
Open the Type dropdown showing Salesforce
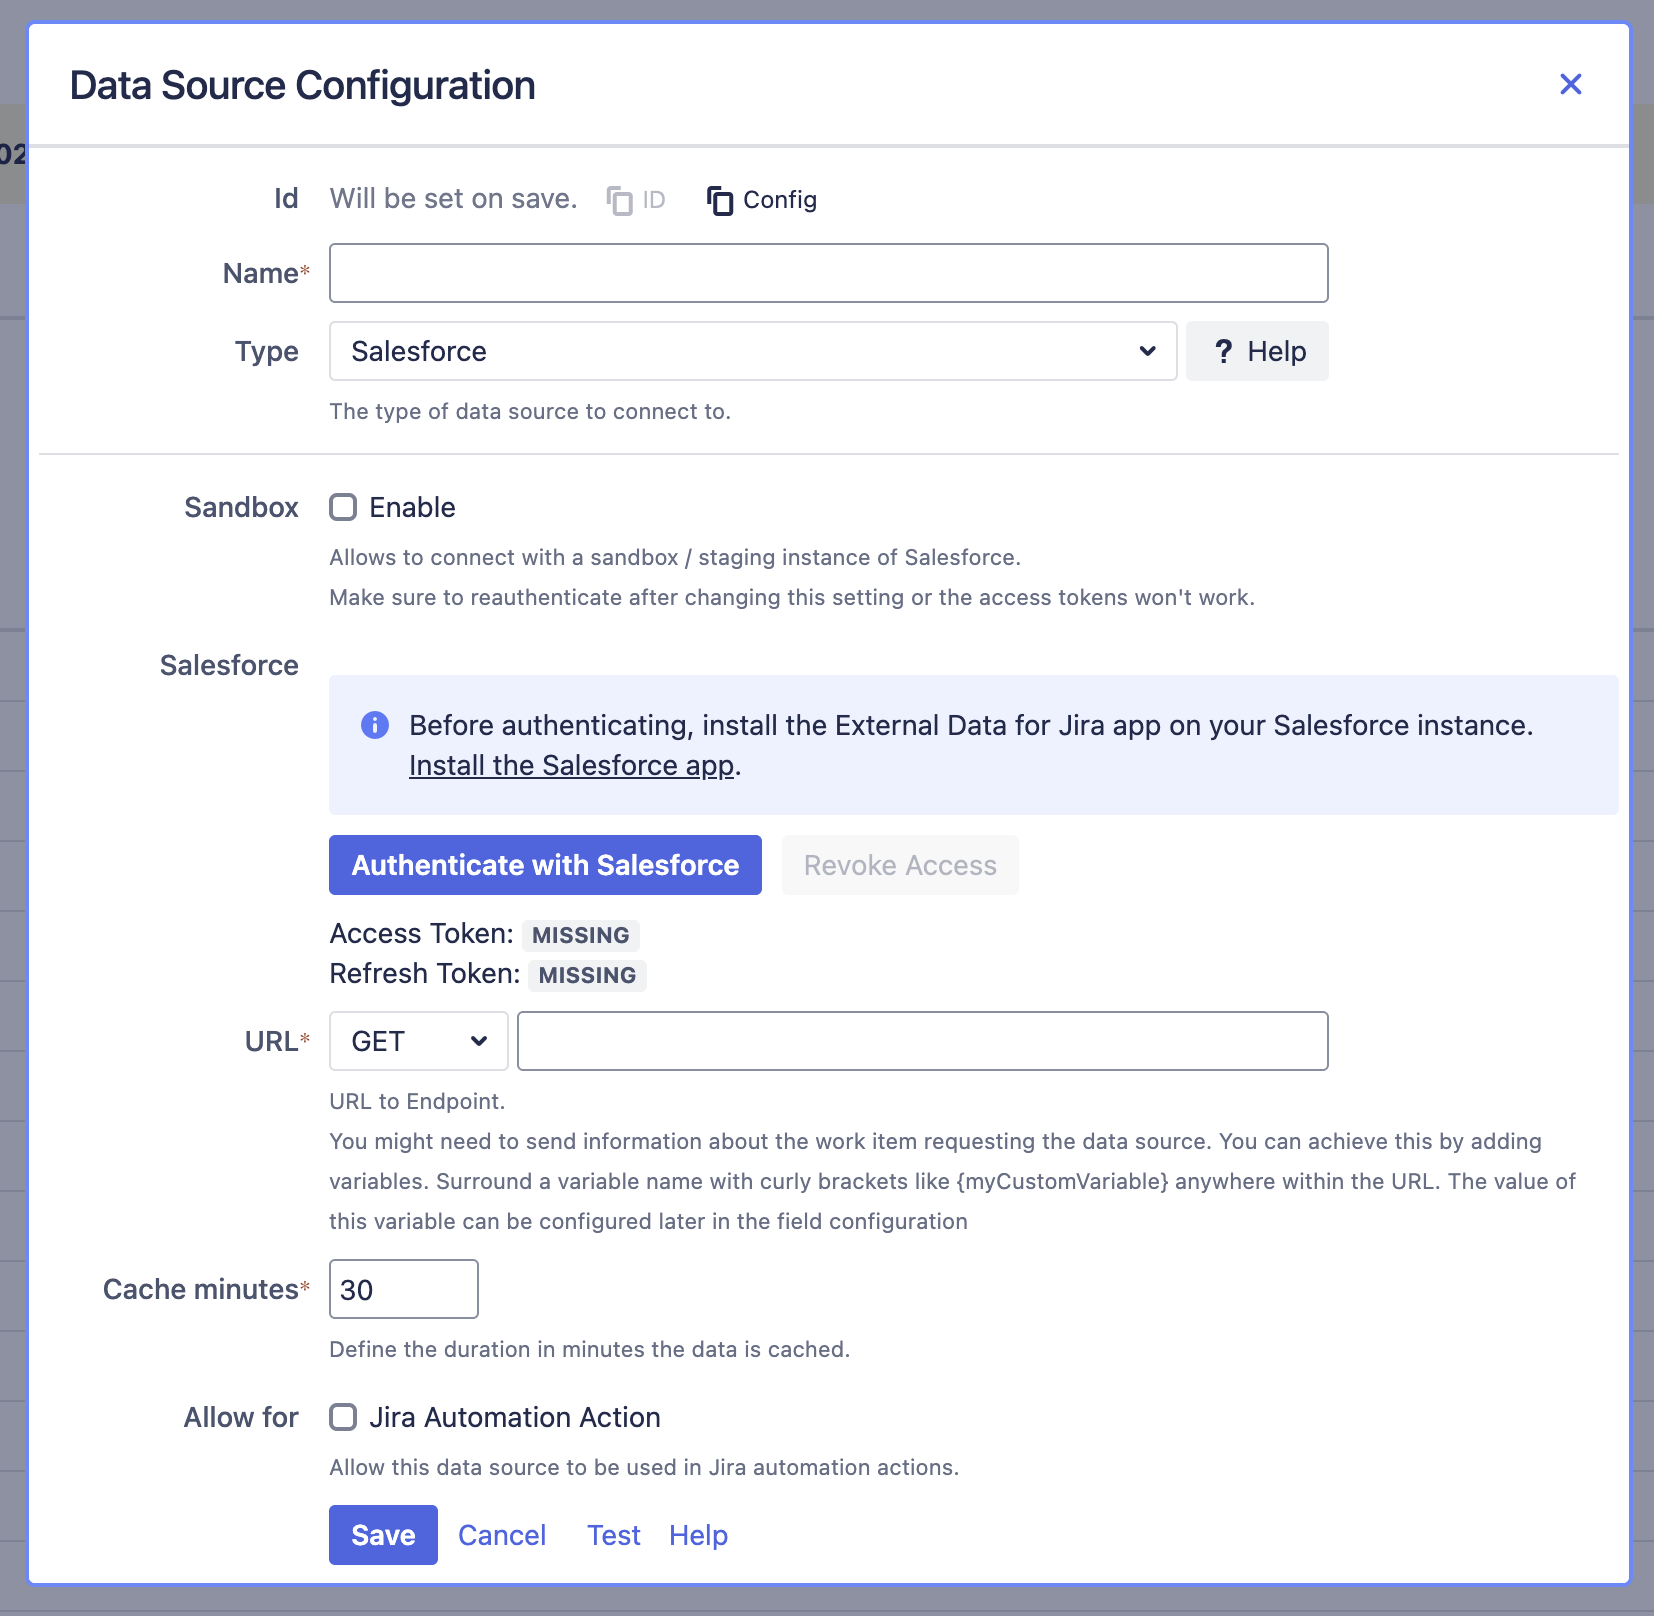pyautogui.click(x=753, y=351)
